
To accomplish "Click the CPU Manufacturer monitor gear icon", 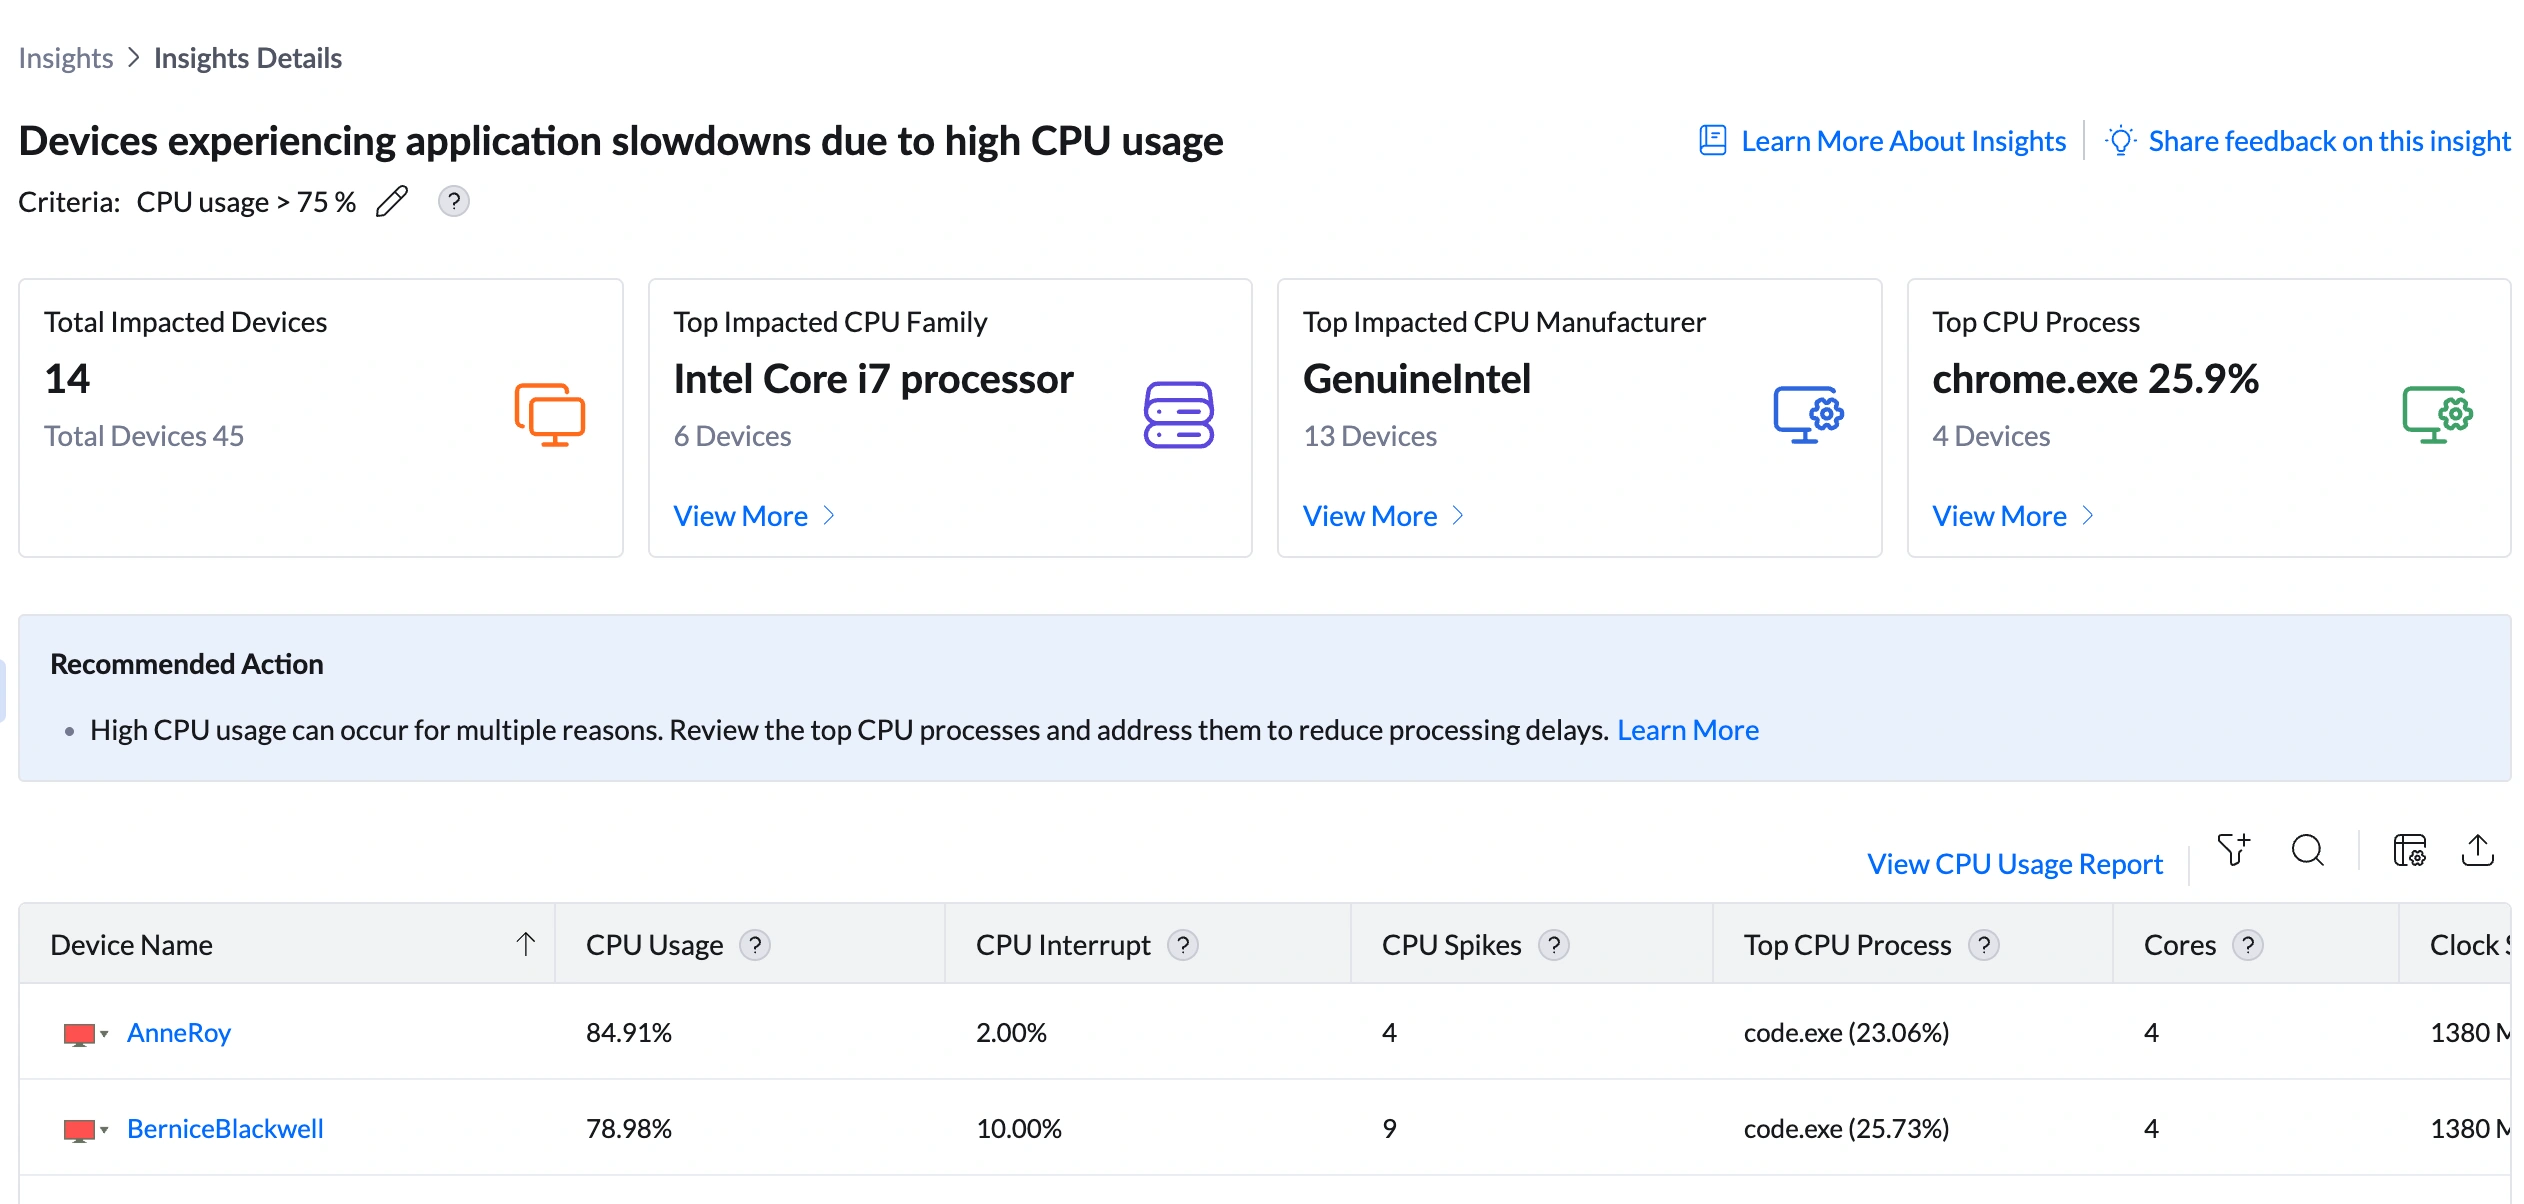I will (1808, 414).
